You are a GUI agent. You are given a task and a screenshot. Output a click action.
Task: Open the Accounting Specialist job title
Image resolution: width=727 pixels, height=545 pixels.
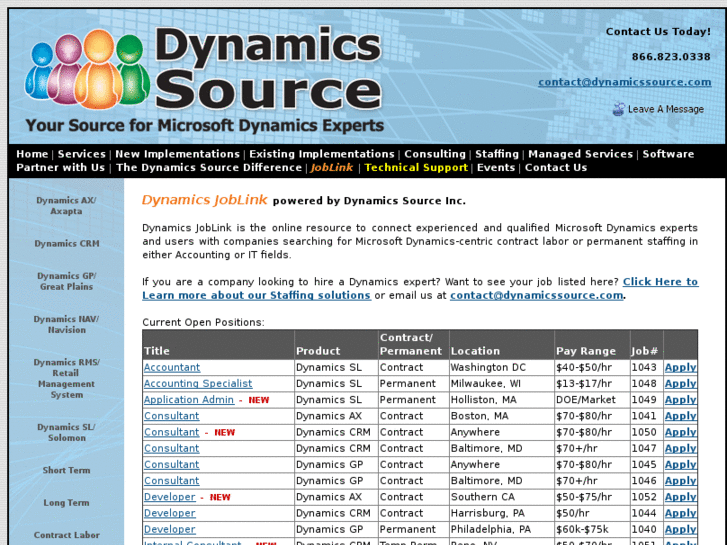click(198, 384)
